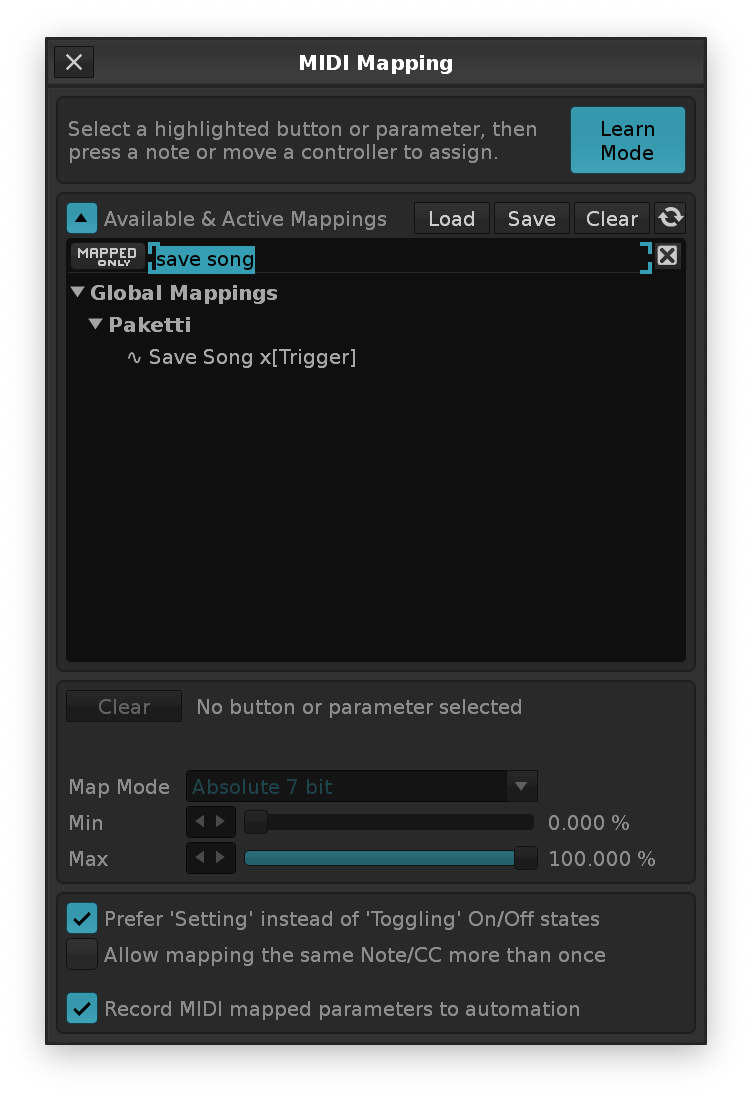Save the current MIDI mappings

pos(531,218)
